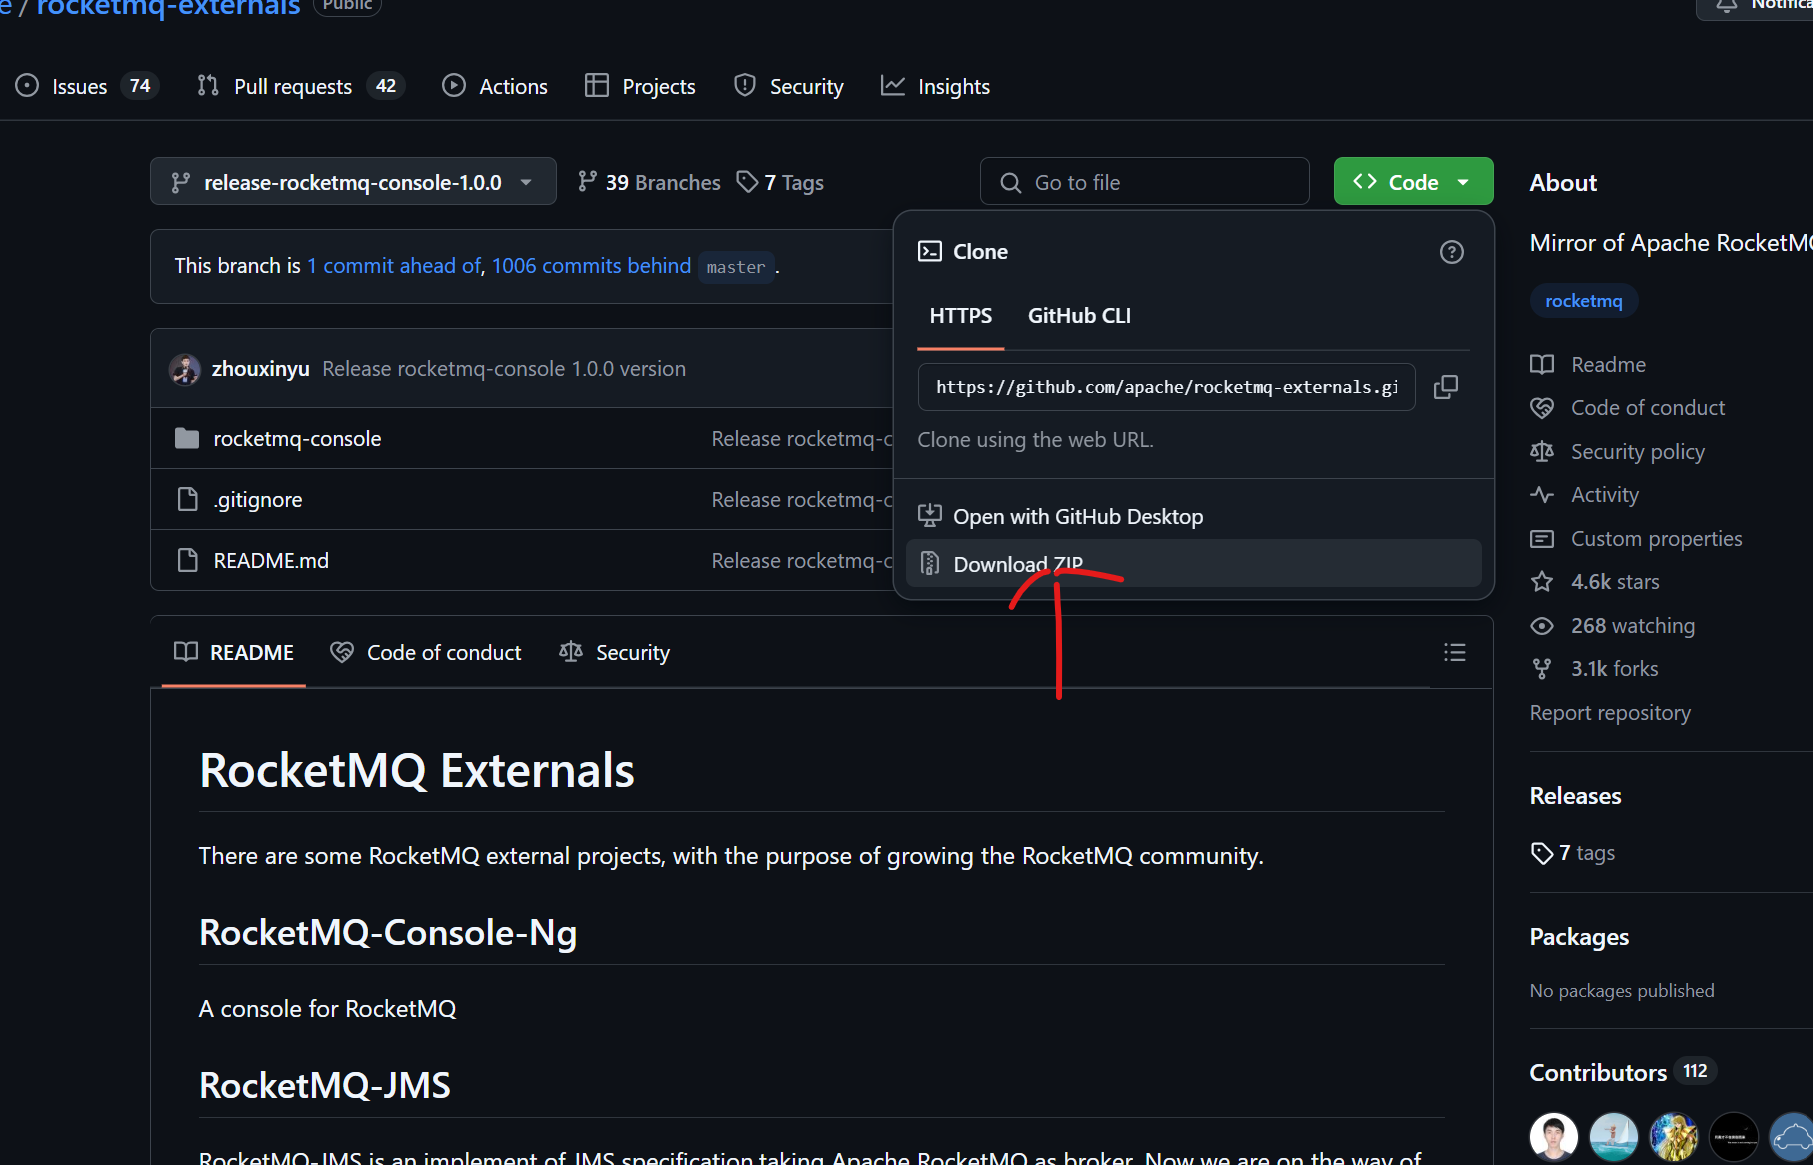Open the .gitignore file
1813x1165 pixels.
click(x=257, y=499)
